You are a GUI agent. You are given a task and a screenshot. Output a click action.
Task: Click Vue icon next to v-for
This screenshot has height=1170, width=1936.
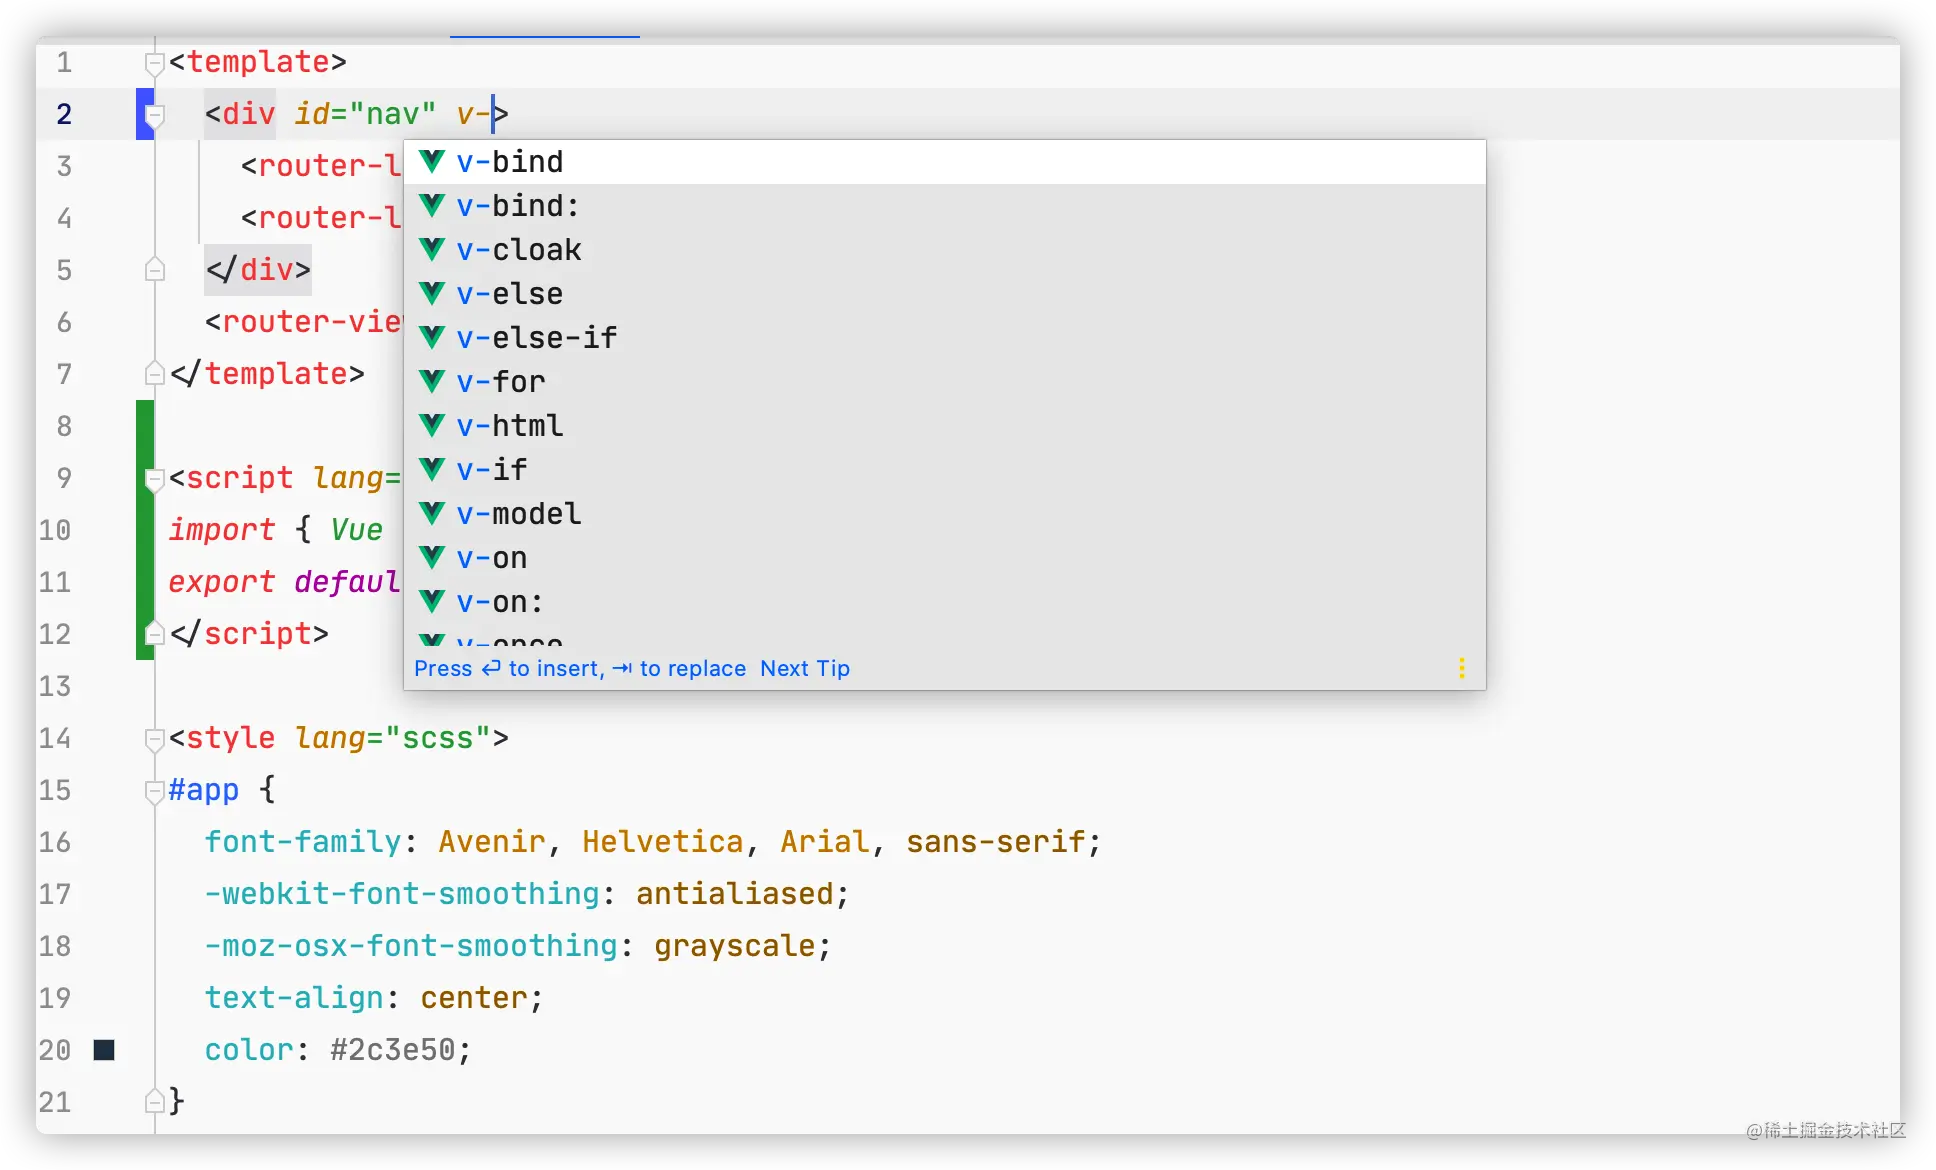(432, 381)
